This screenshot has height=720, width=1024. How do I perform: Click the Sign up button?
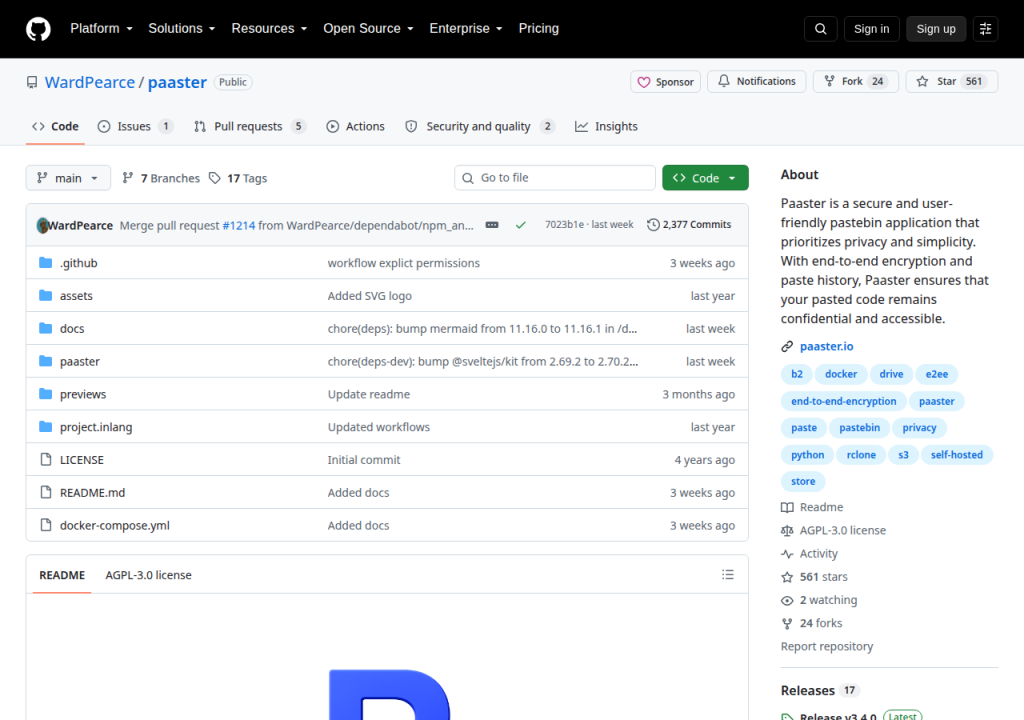click(x=935, y=29)
